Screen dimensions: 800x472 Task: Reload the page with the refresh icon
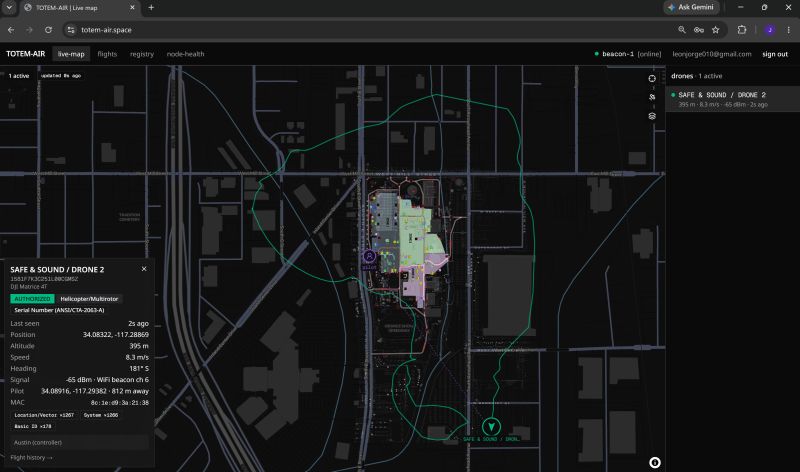(x=48, y=30)
